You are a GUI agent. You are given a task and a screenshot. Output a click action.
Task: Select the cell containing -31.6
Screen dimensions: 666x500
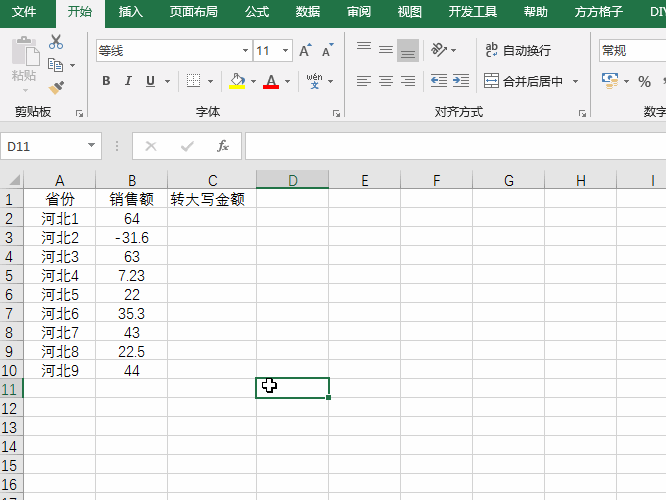132,237
